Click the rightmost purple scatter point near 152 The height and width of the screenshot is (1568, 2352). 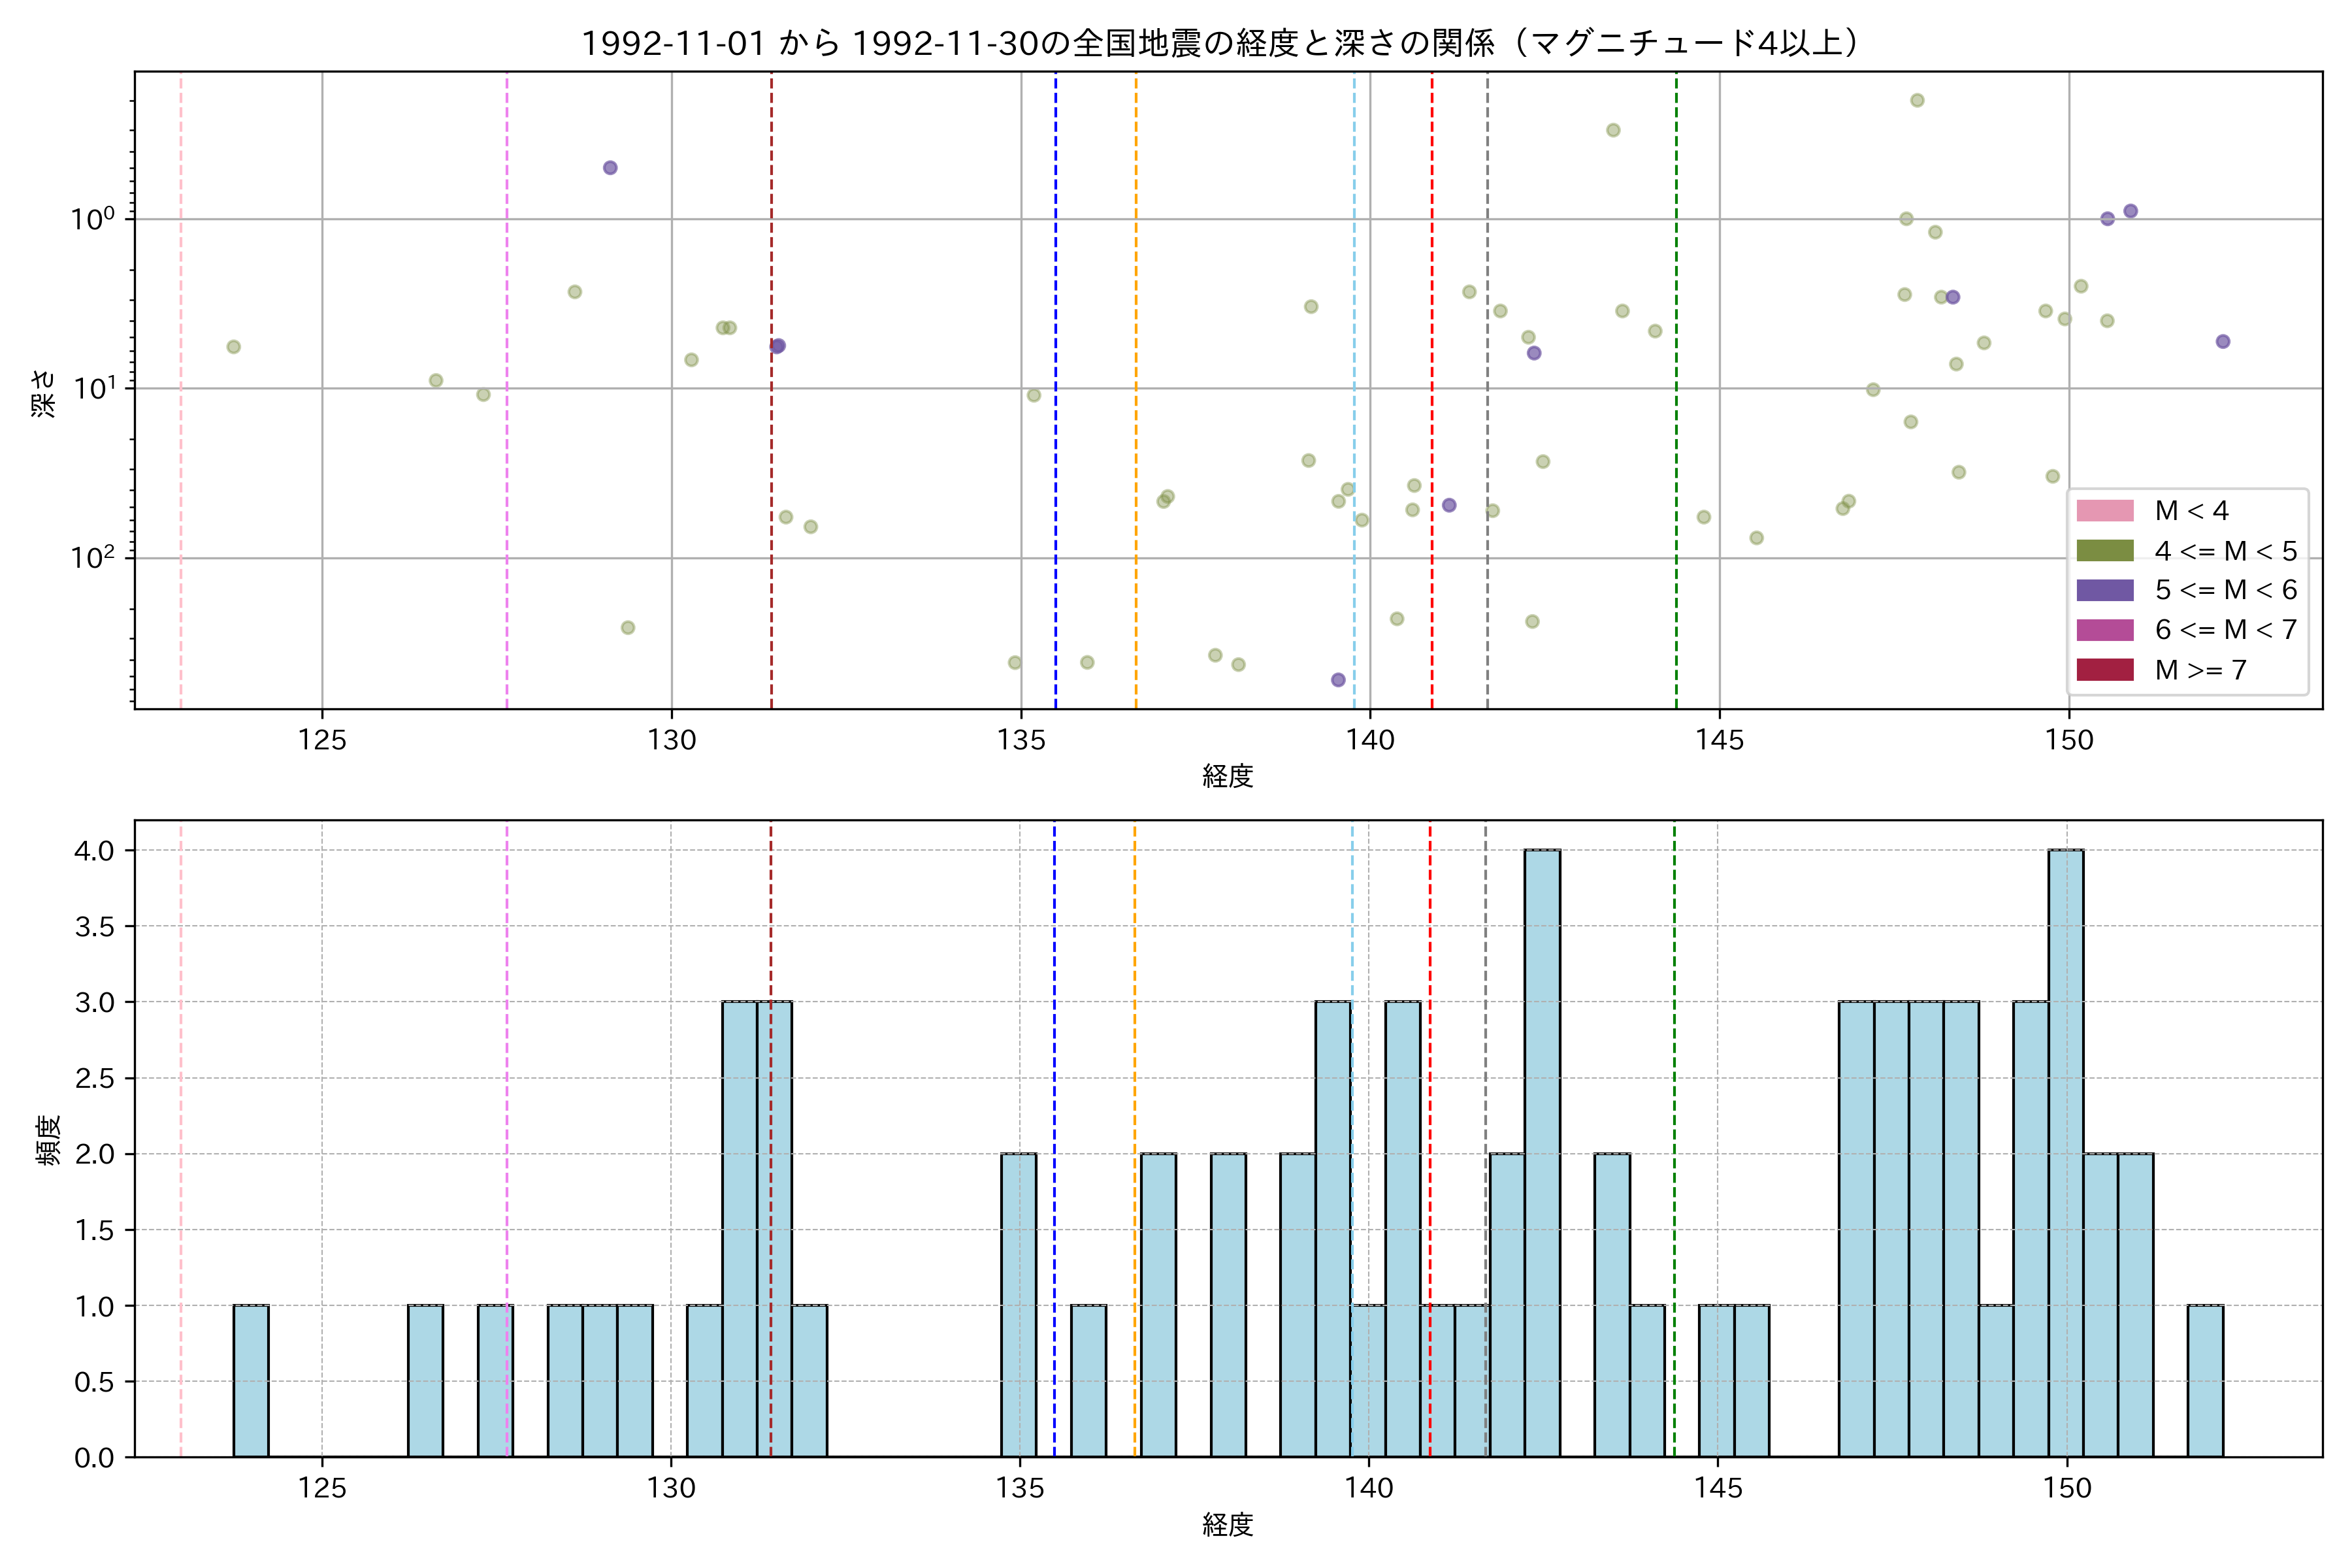point(2222,342)
